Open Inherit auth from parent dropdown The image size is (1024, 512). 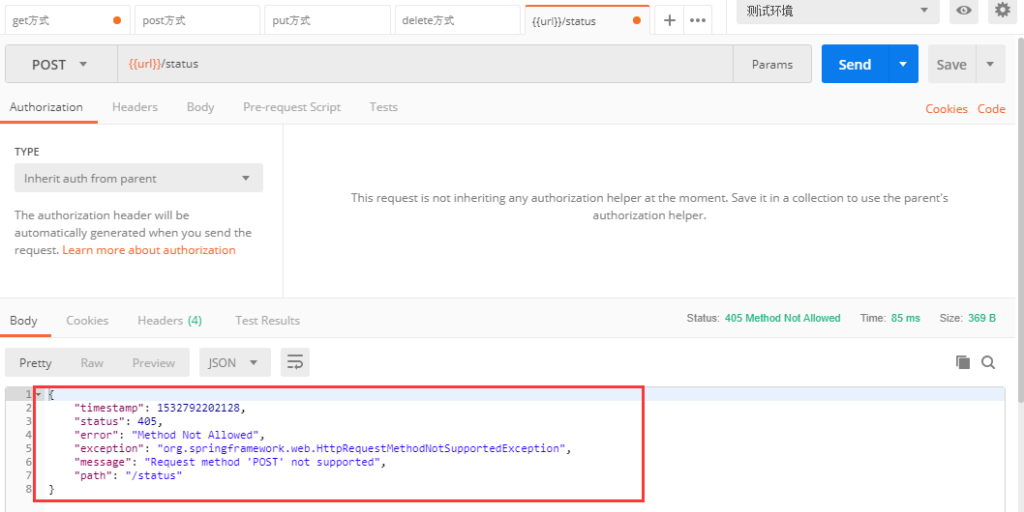click(x=138, y=178)
